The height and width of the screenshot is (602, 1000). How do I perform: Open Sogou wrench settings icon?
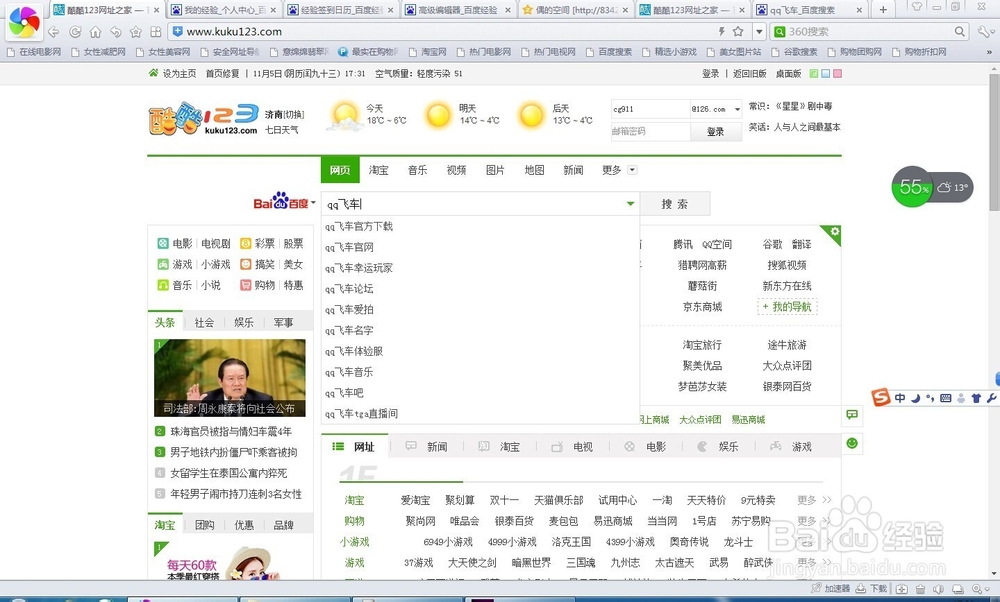pyautogui.click(x=991, y=398)
